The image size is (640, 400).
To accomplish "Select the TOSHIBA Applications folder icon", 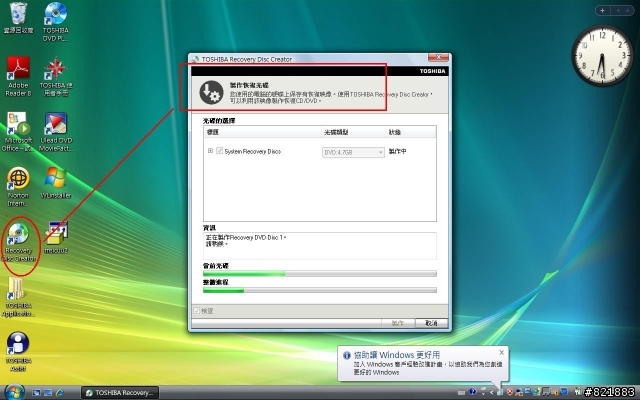I will pos(18,297).
